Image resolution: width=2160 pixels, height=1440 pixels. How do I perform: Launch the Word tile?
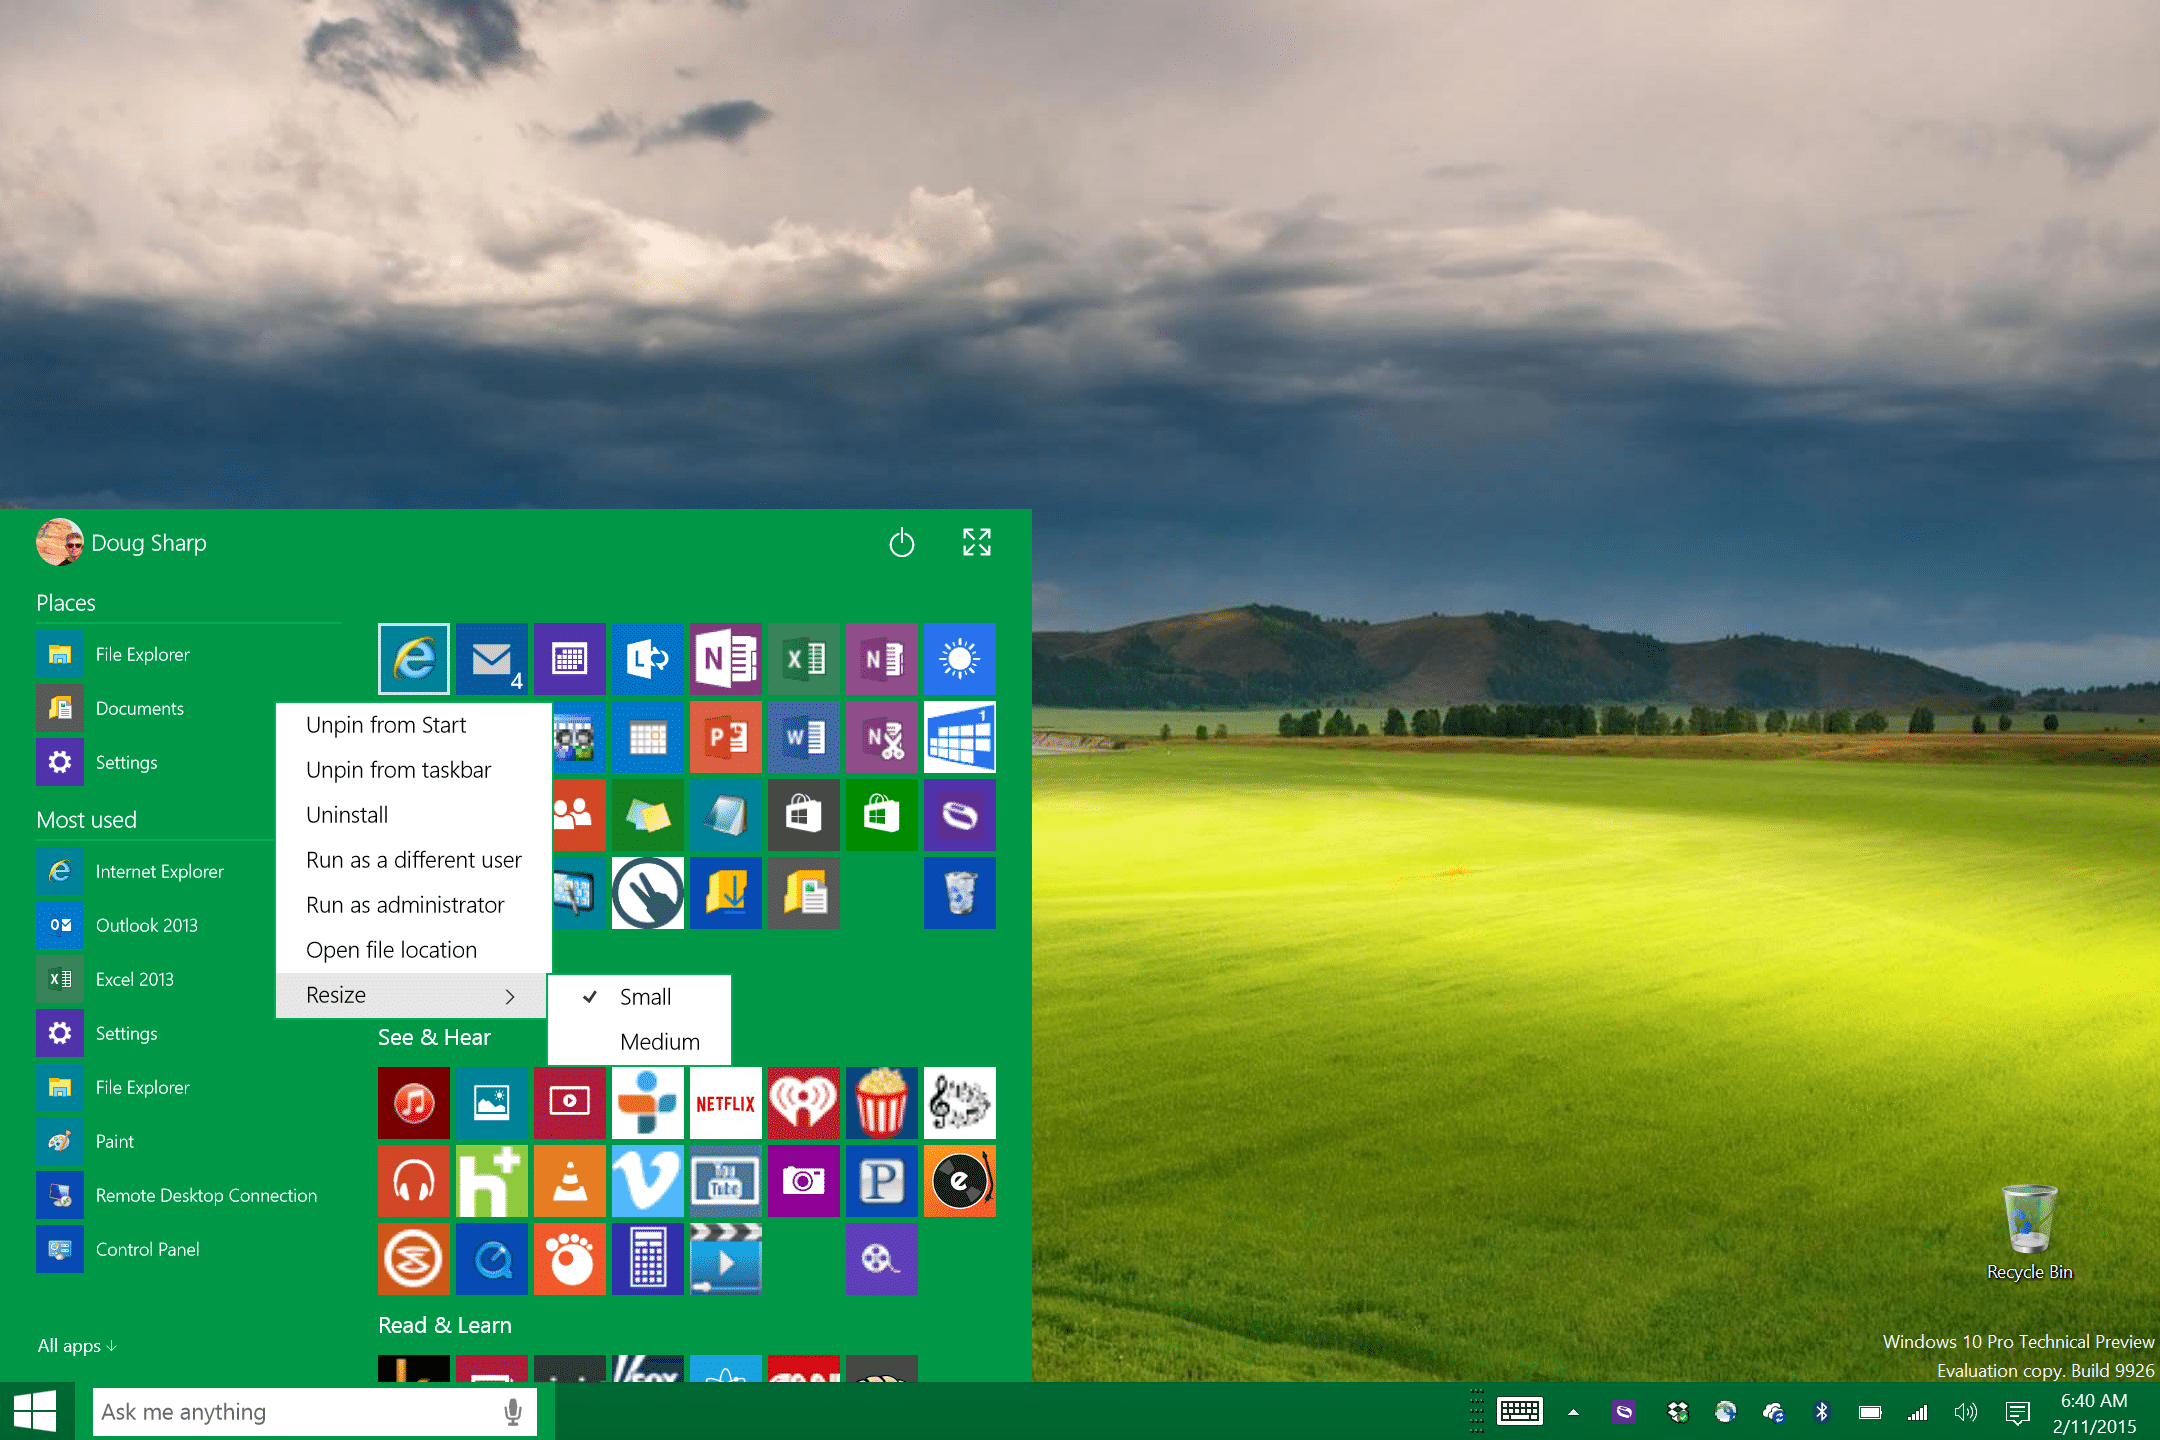coord(804,737)
